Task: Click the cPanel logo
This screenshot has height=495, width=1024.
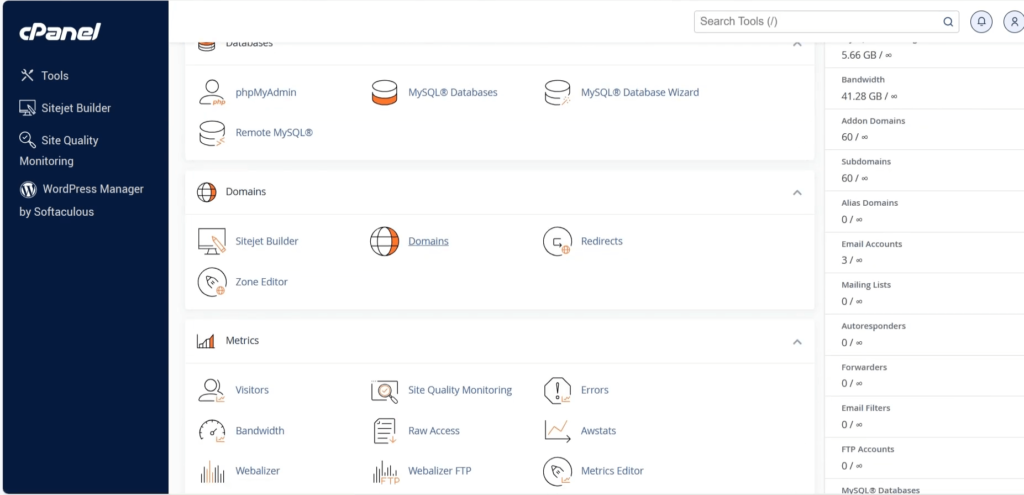Action: click(60, 31)
